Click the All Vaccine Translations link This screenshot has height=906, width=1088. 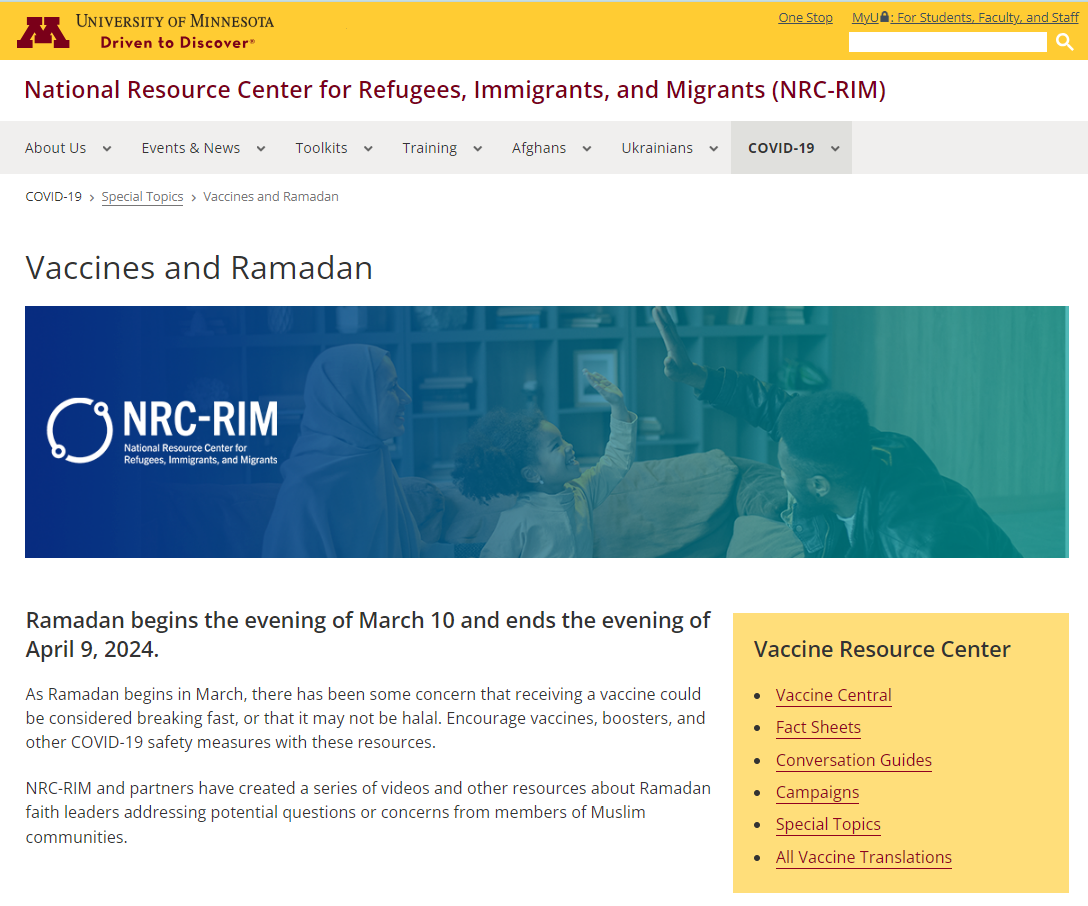tap(863, 857)
